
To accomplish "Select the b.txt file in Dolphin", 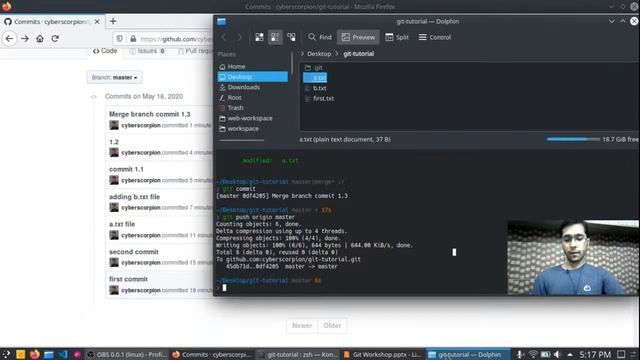I will pyautogui.click(x=316, y=88).
